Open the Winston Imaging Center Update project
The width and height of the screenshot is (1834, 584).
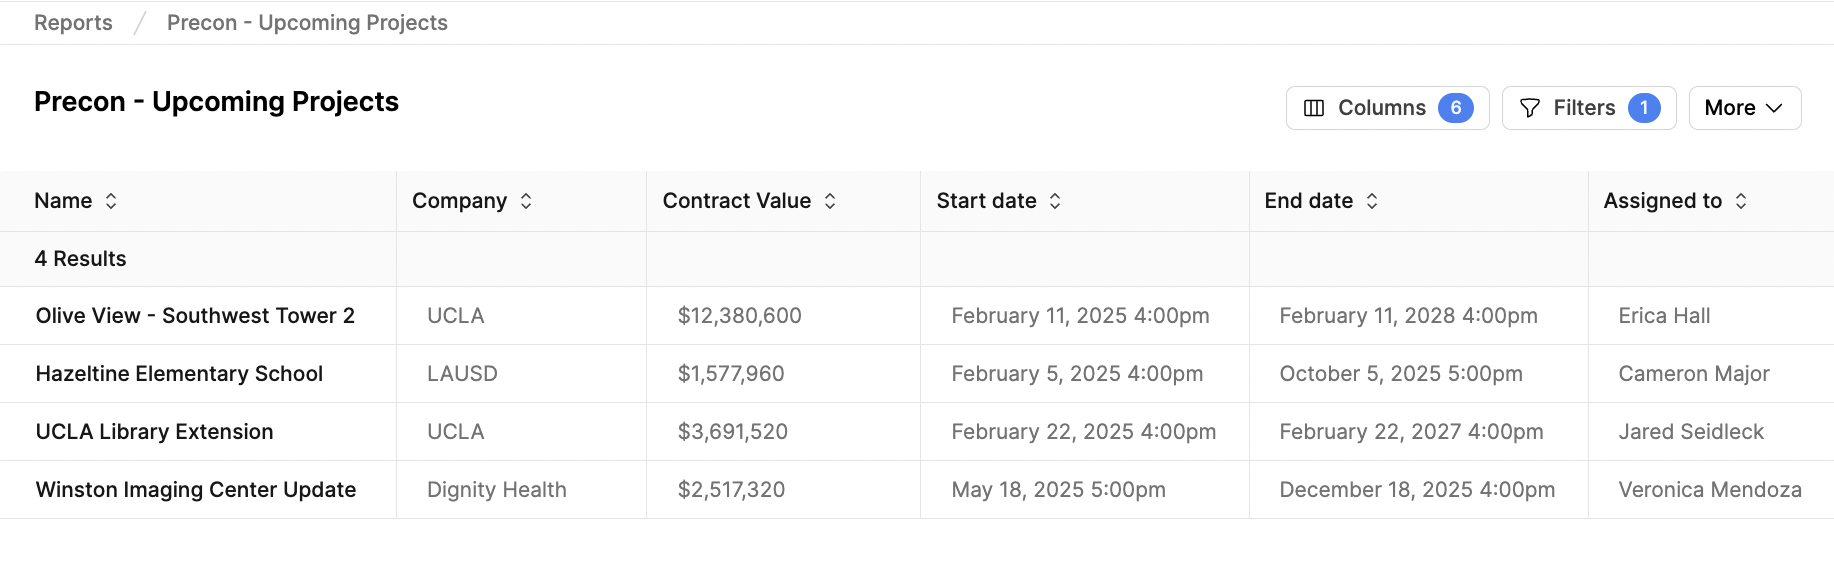196,490
